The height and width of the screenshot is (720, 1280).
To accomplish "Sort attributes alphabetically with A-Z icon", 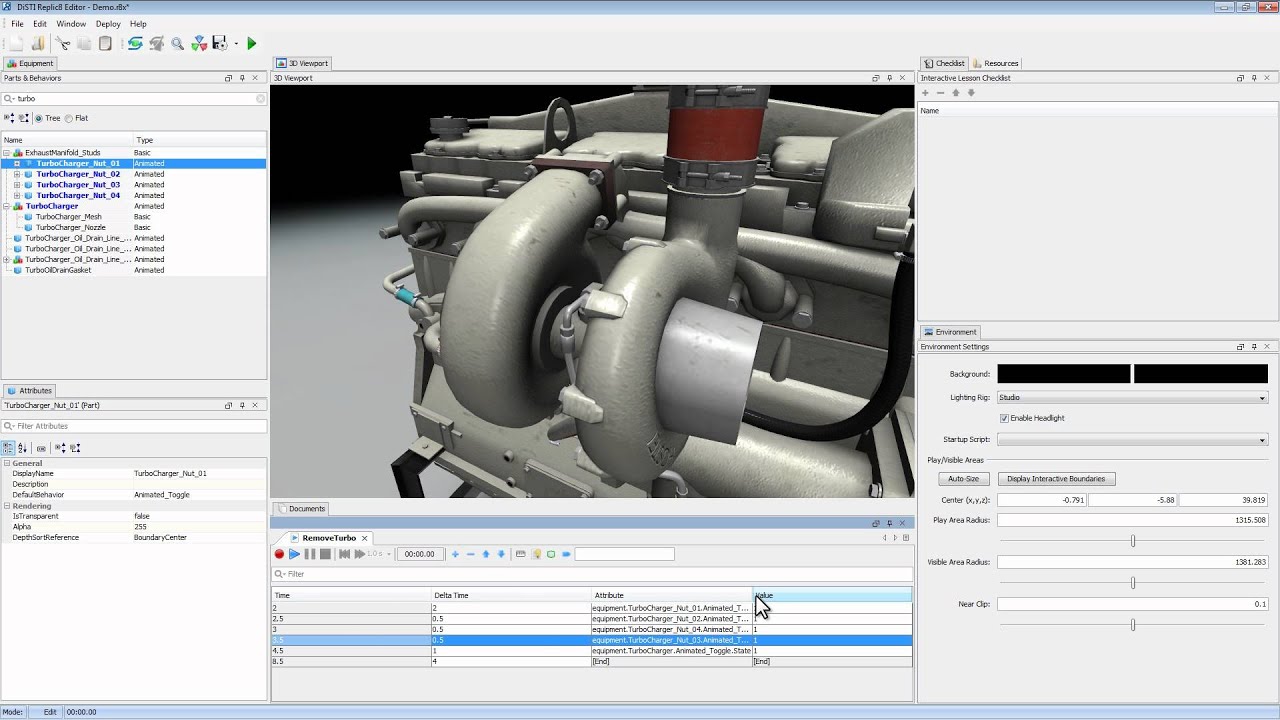I will tap(22, 448).
